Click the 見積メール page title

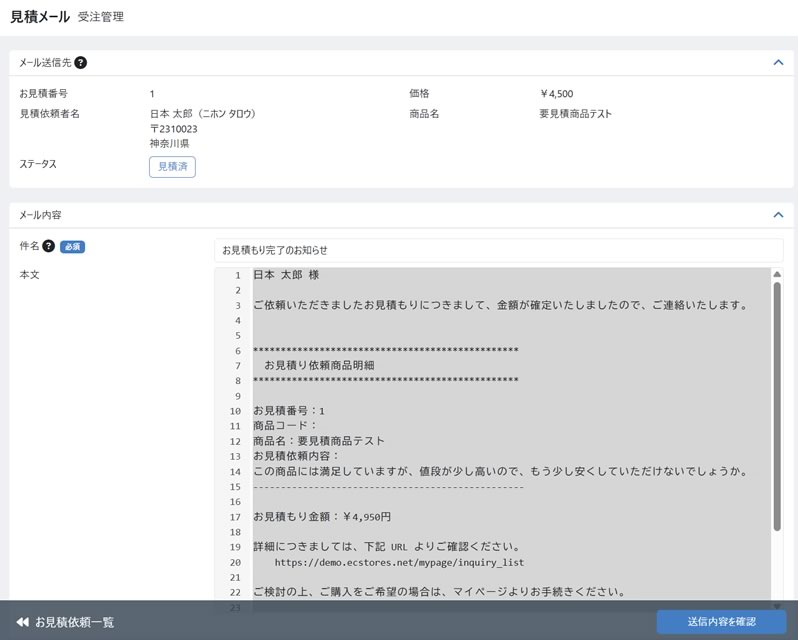coord(40,16)
